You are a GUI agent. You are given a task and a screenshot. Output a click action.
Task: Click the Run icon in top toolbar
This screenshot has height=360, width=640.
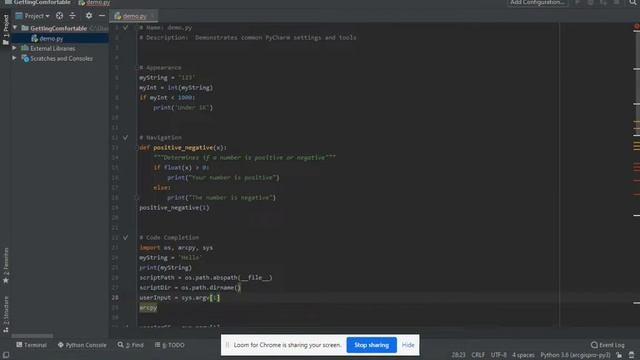coord(578,2)
